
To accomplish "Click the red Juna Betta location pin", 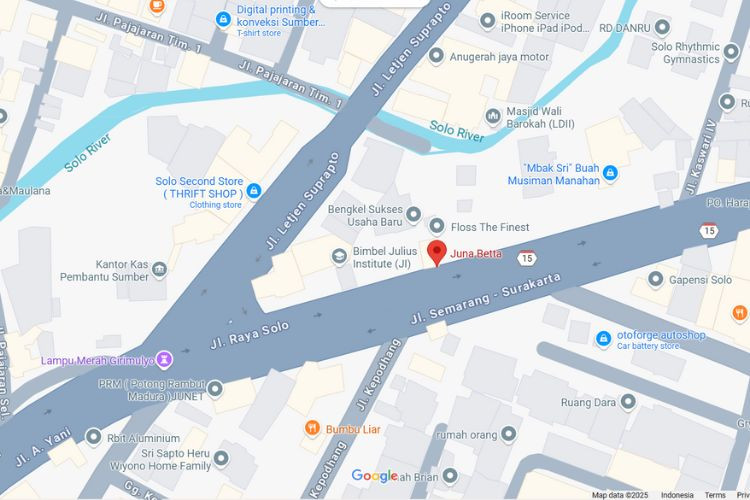I will [x=437, y=253].
